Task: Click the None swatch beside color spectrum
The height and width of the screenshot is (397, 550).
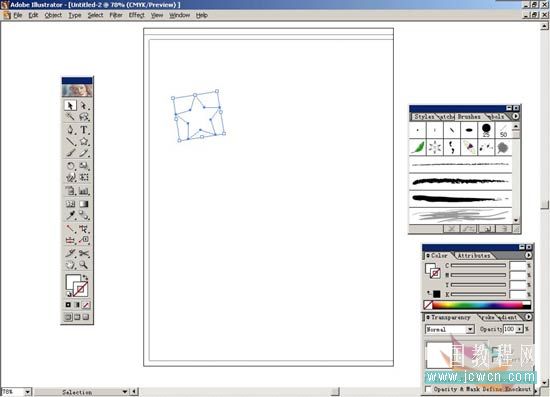Action: coord(428,305)
